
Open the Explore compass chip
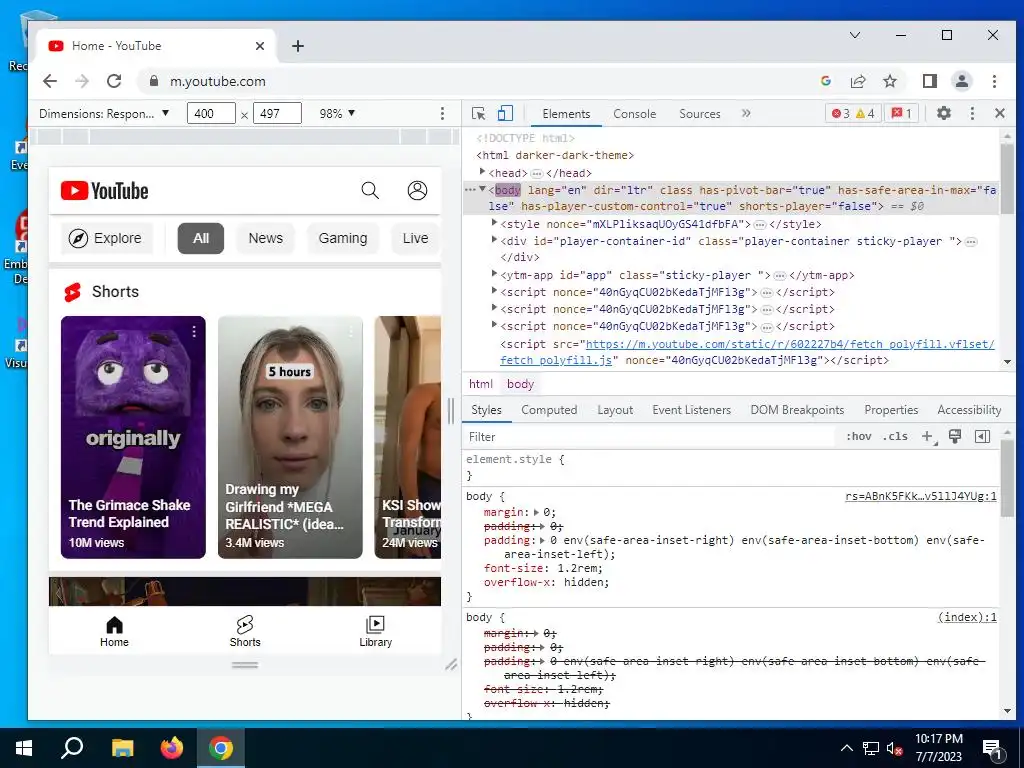(106, 238)
